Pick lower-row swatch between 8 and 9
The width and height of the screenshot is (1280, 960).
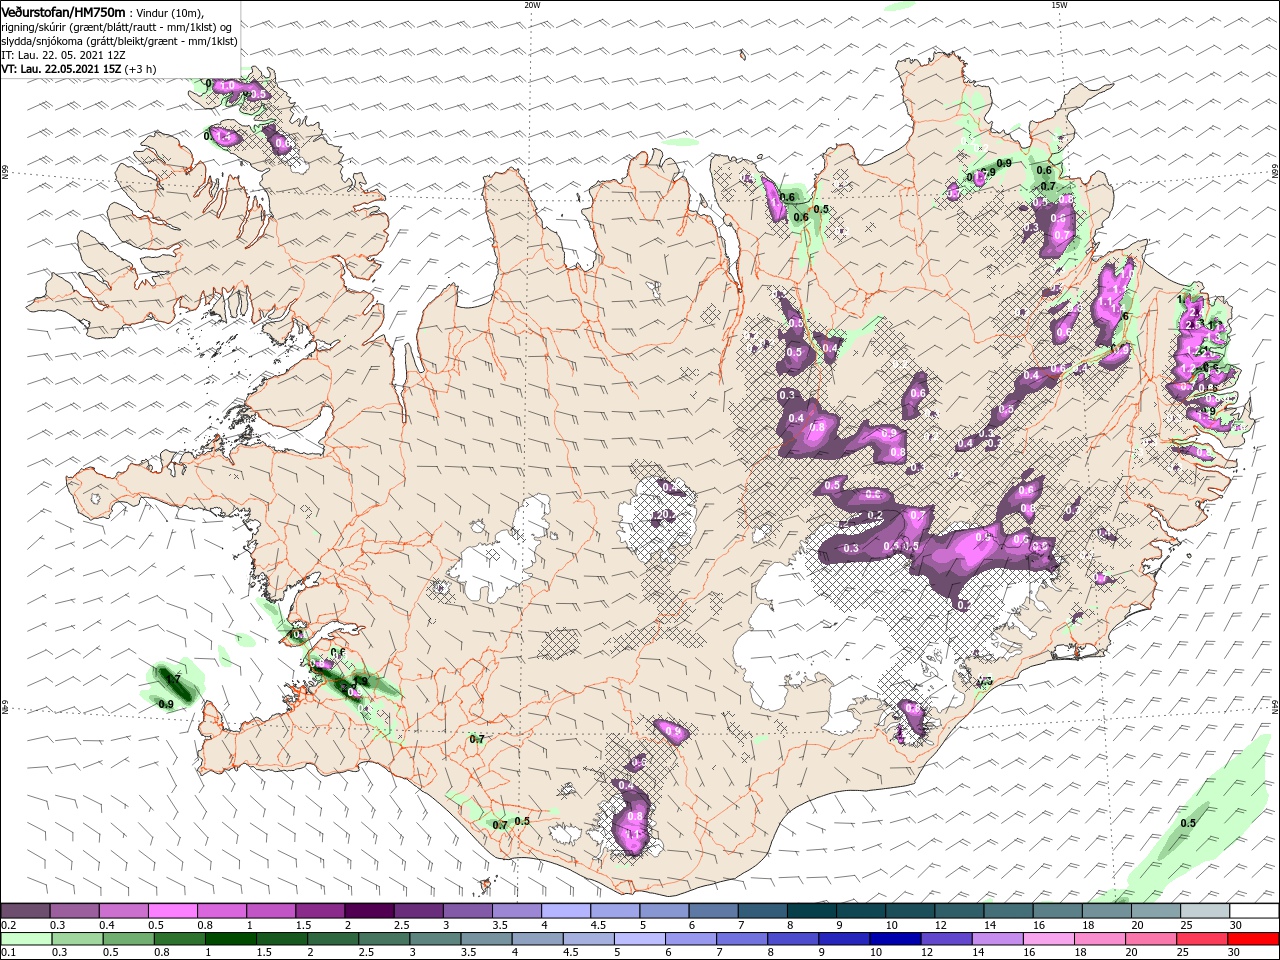tap(793, 939)
